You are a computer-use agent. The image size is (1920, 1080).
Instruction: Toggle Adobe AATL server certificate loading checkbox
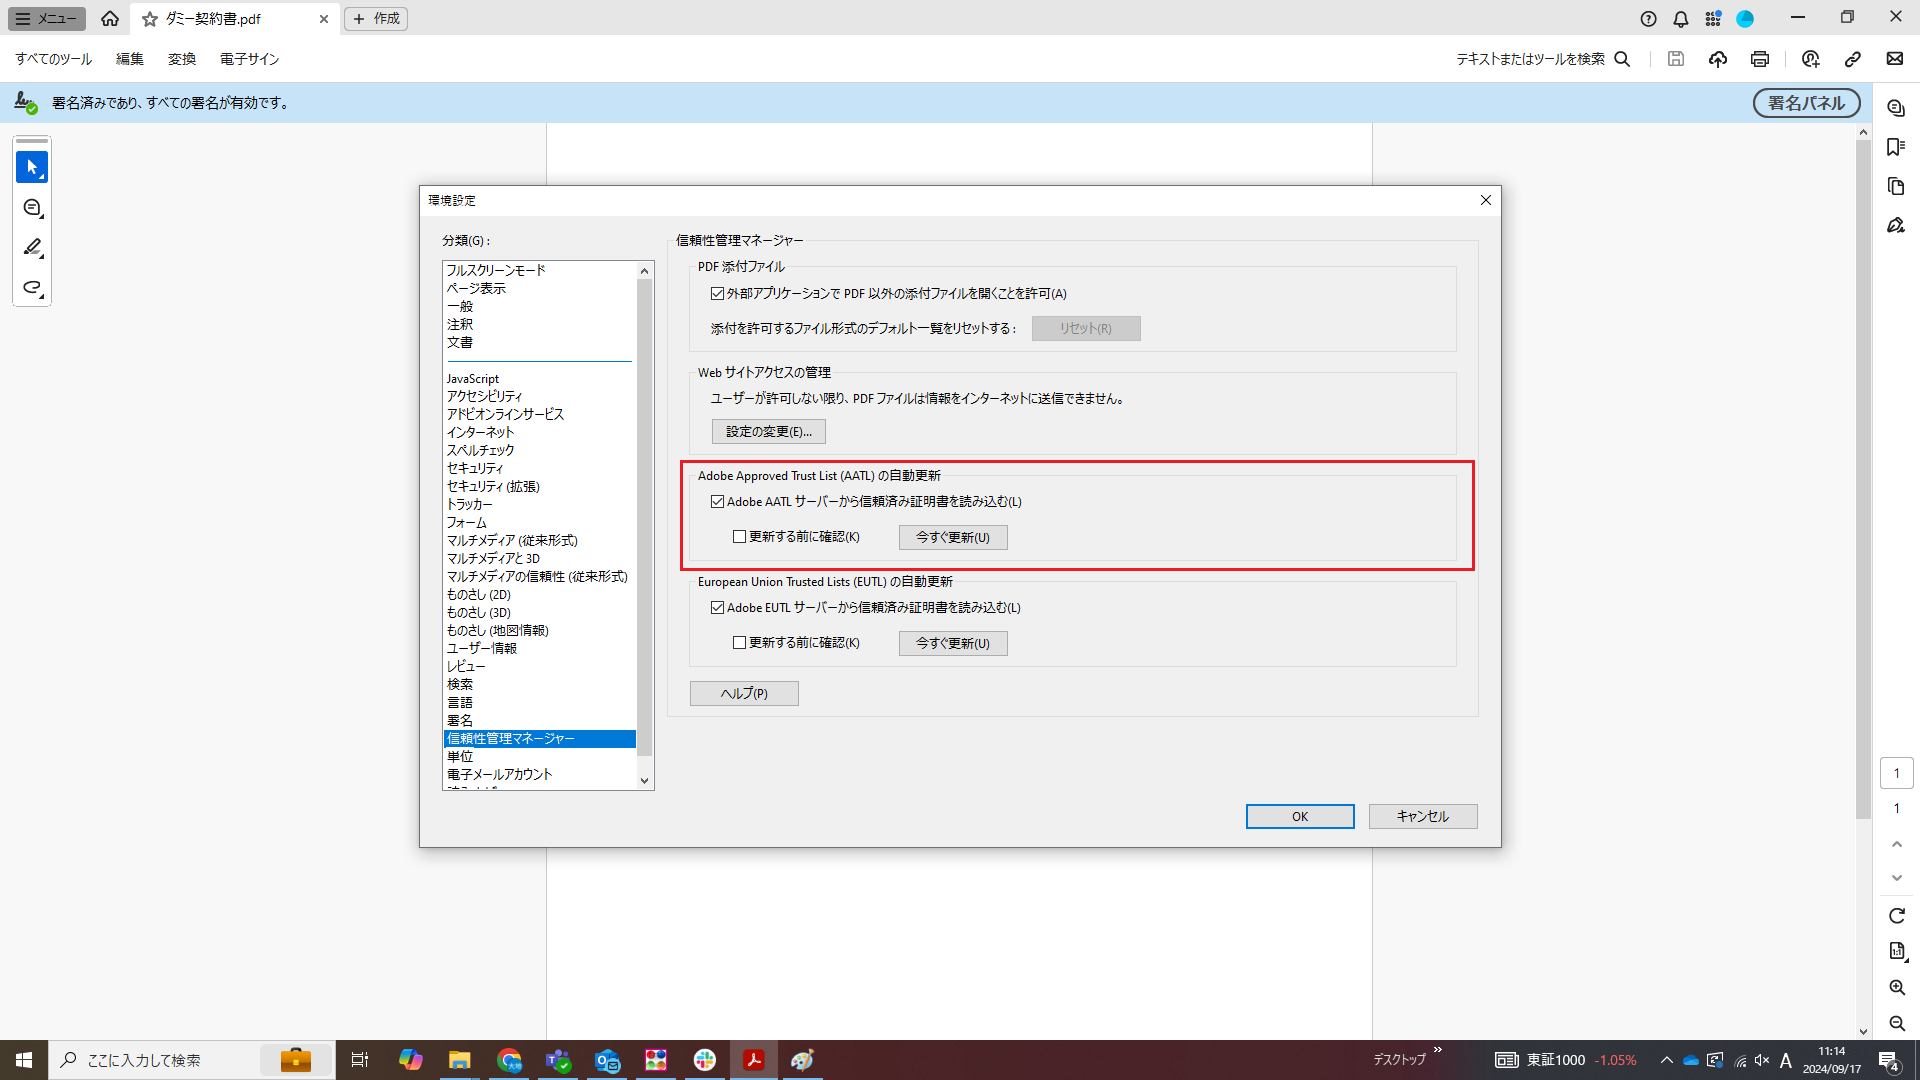717,502
